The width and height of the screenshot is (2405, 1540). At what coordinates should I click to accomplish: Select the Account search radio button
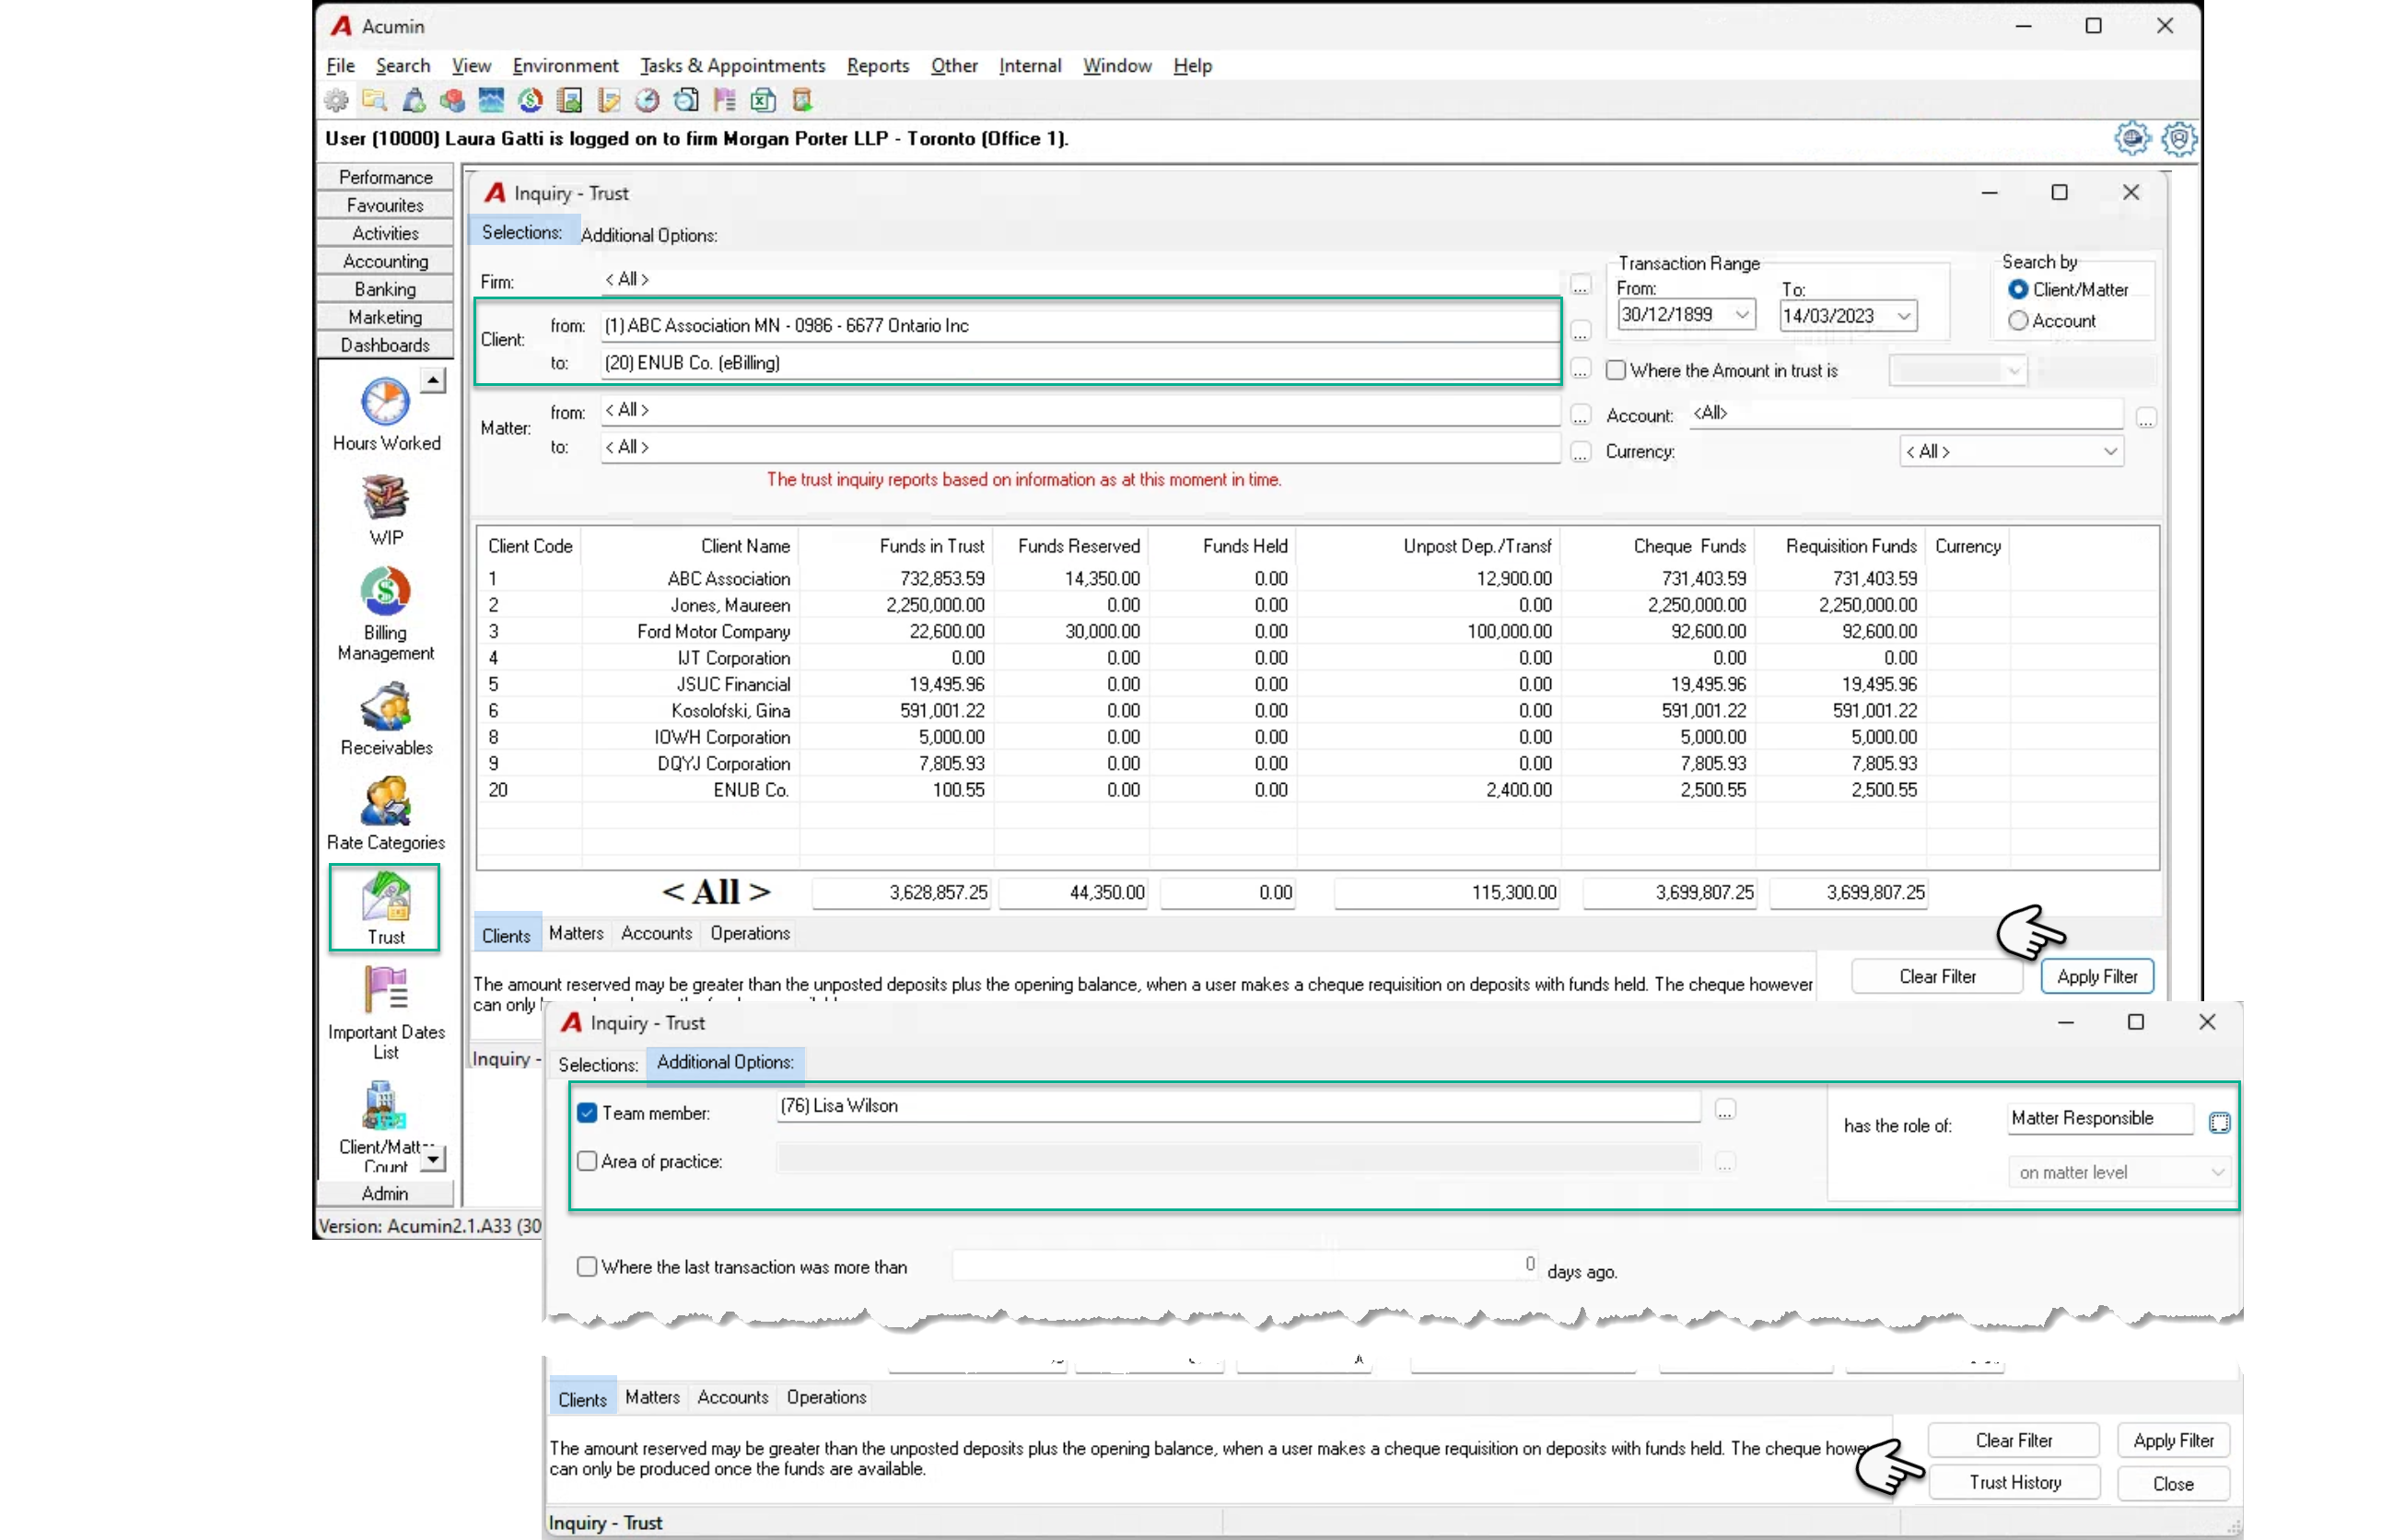coord(2018,321)
